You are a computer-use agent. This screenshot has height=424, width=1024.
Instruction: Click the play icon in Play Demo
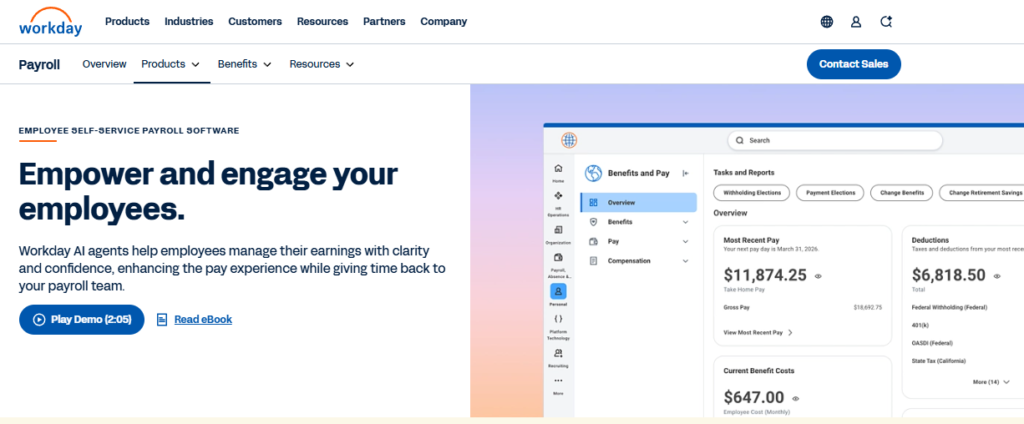(x=39, y=319)
